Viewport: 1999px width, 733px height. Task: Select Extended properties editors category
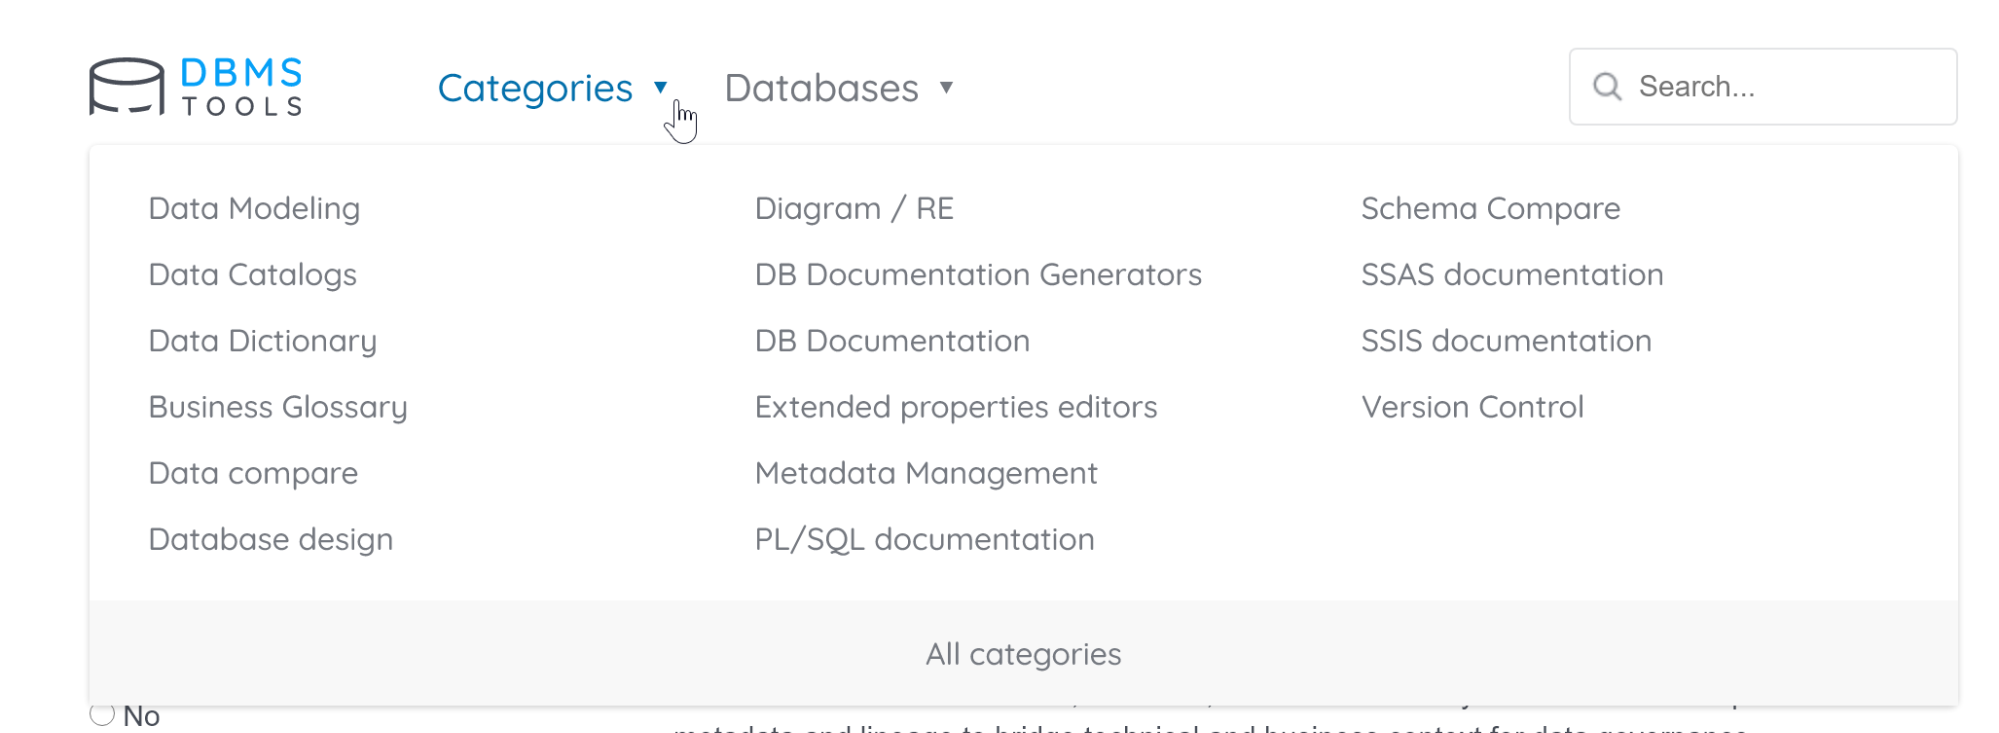pyautogui.click(x=955, y=407)
